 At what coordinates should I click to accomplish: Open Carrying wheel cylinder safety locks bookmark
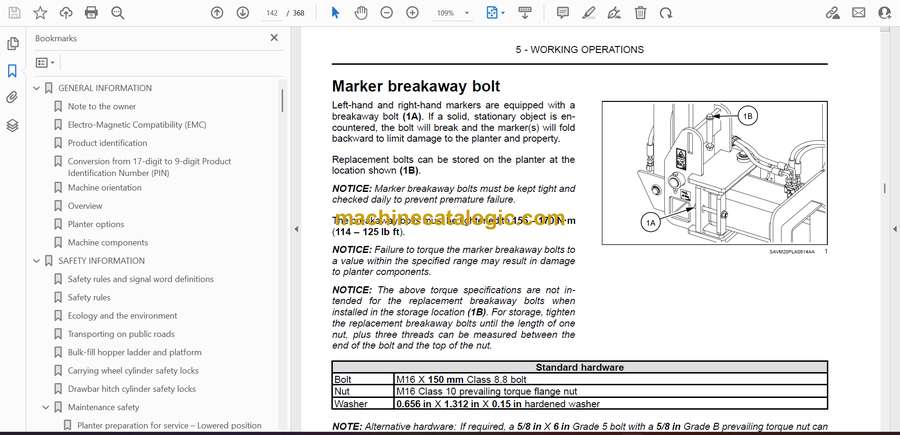[134, 371]
